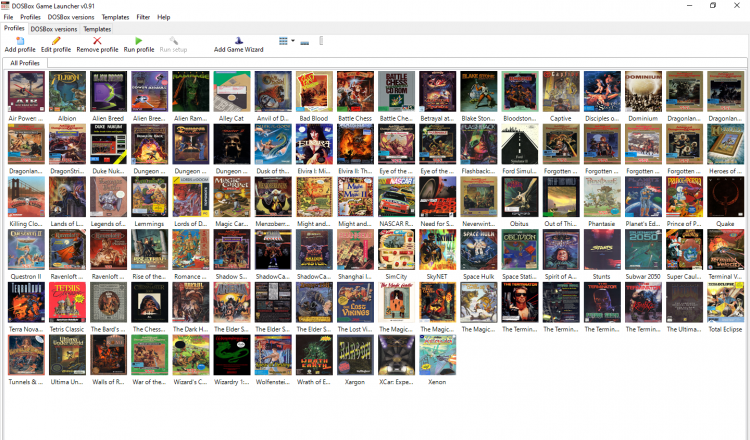Select the Captive game thumbnail
750x440 pixels.
(561, 91)
